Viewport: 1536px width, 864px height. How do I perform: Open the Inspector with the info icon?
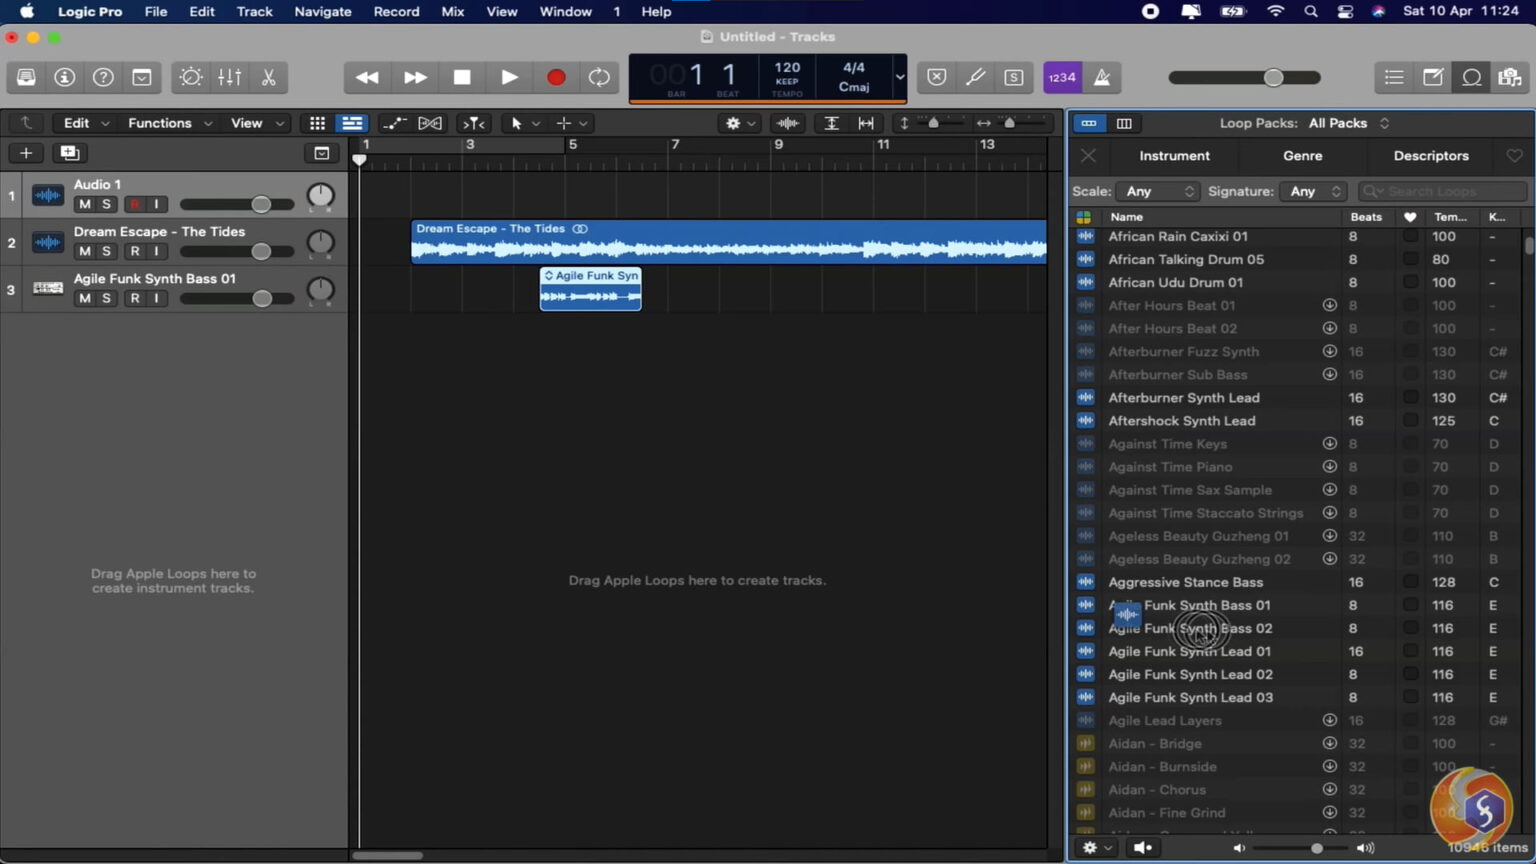point(65,77)
